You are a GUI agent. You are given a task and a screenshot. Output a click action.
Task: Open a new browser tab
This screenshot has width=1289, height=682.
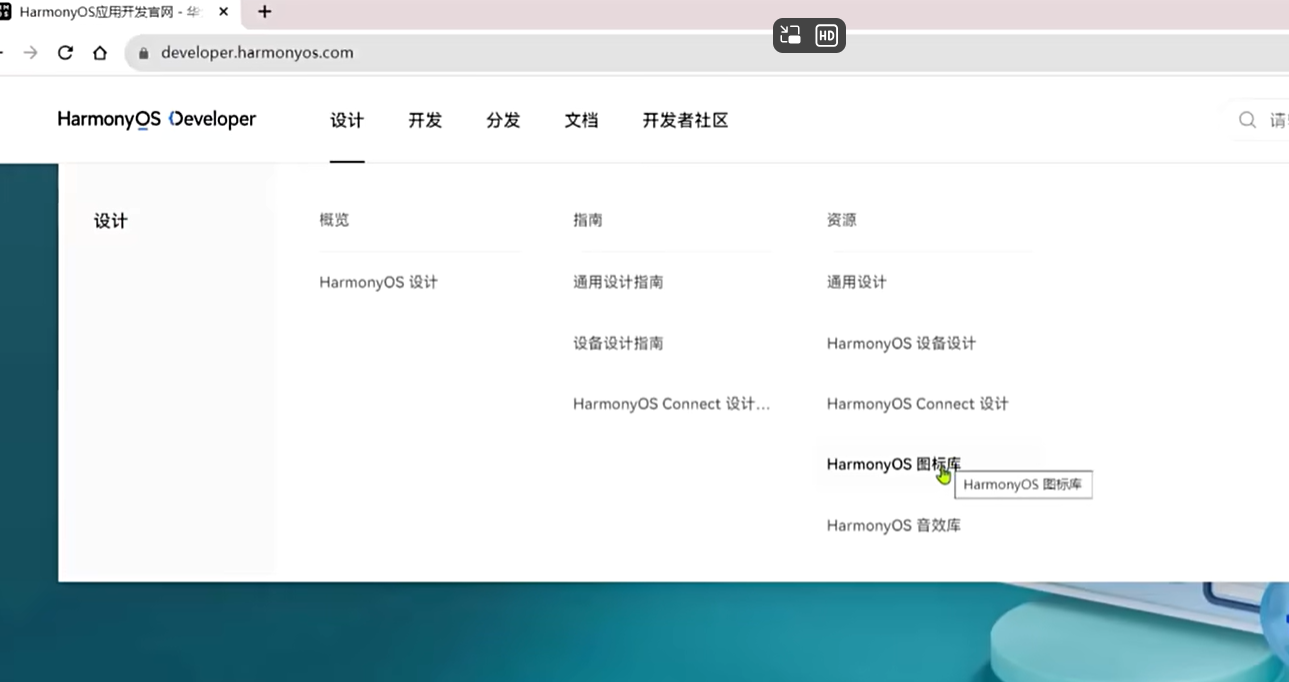point(264,12)
